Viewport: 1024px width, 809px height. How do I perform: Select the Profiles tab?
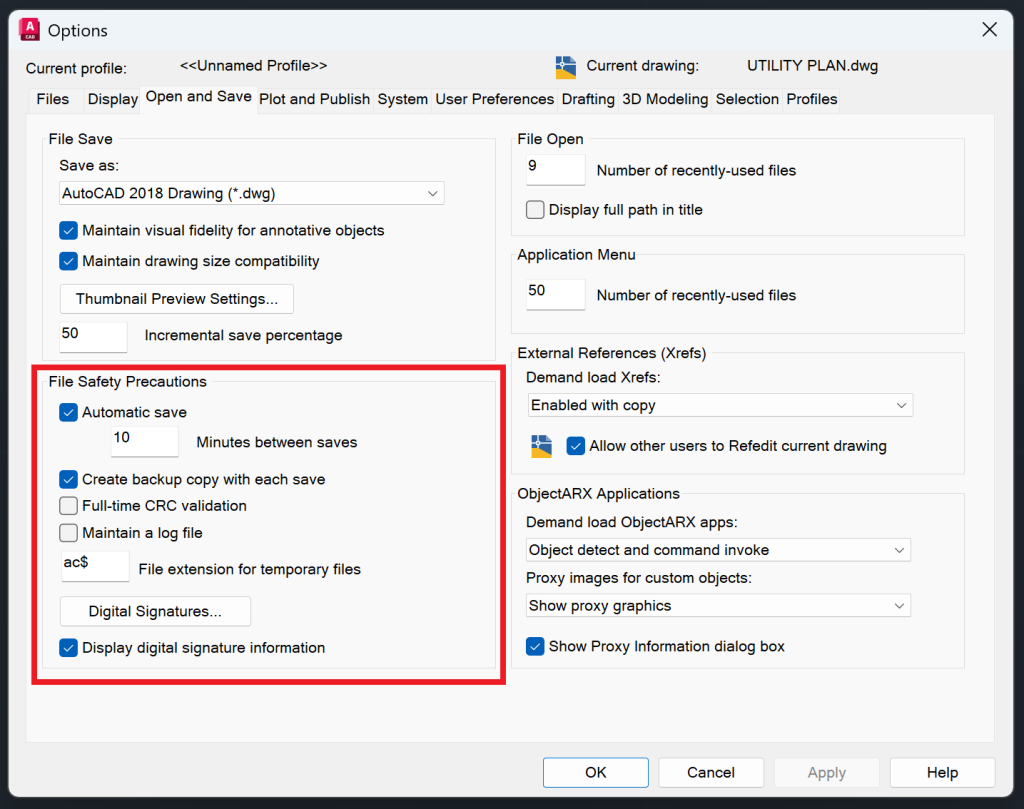[x=811, y=99]
